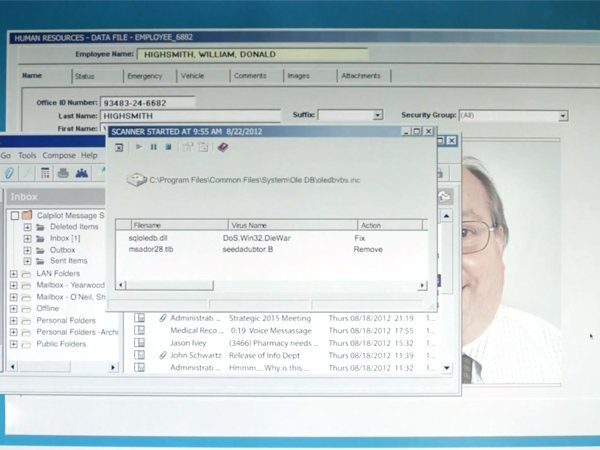This screenshot has height=450, width=600.
Task: Expand the Sent Items folder node
Action: (27, 261)
